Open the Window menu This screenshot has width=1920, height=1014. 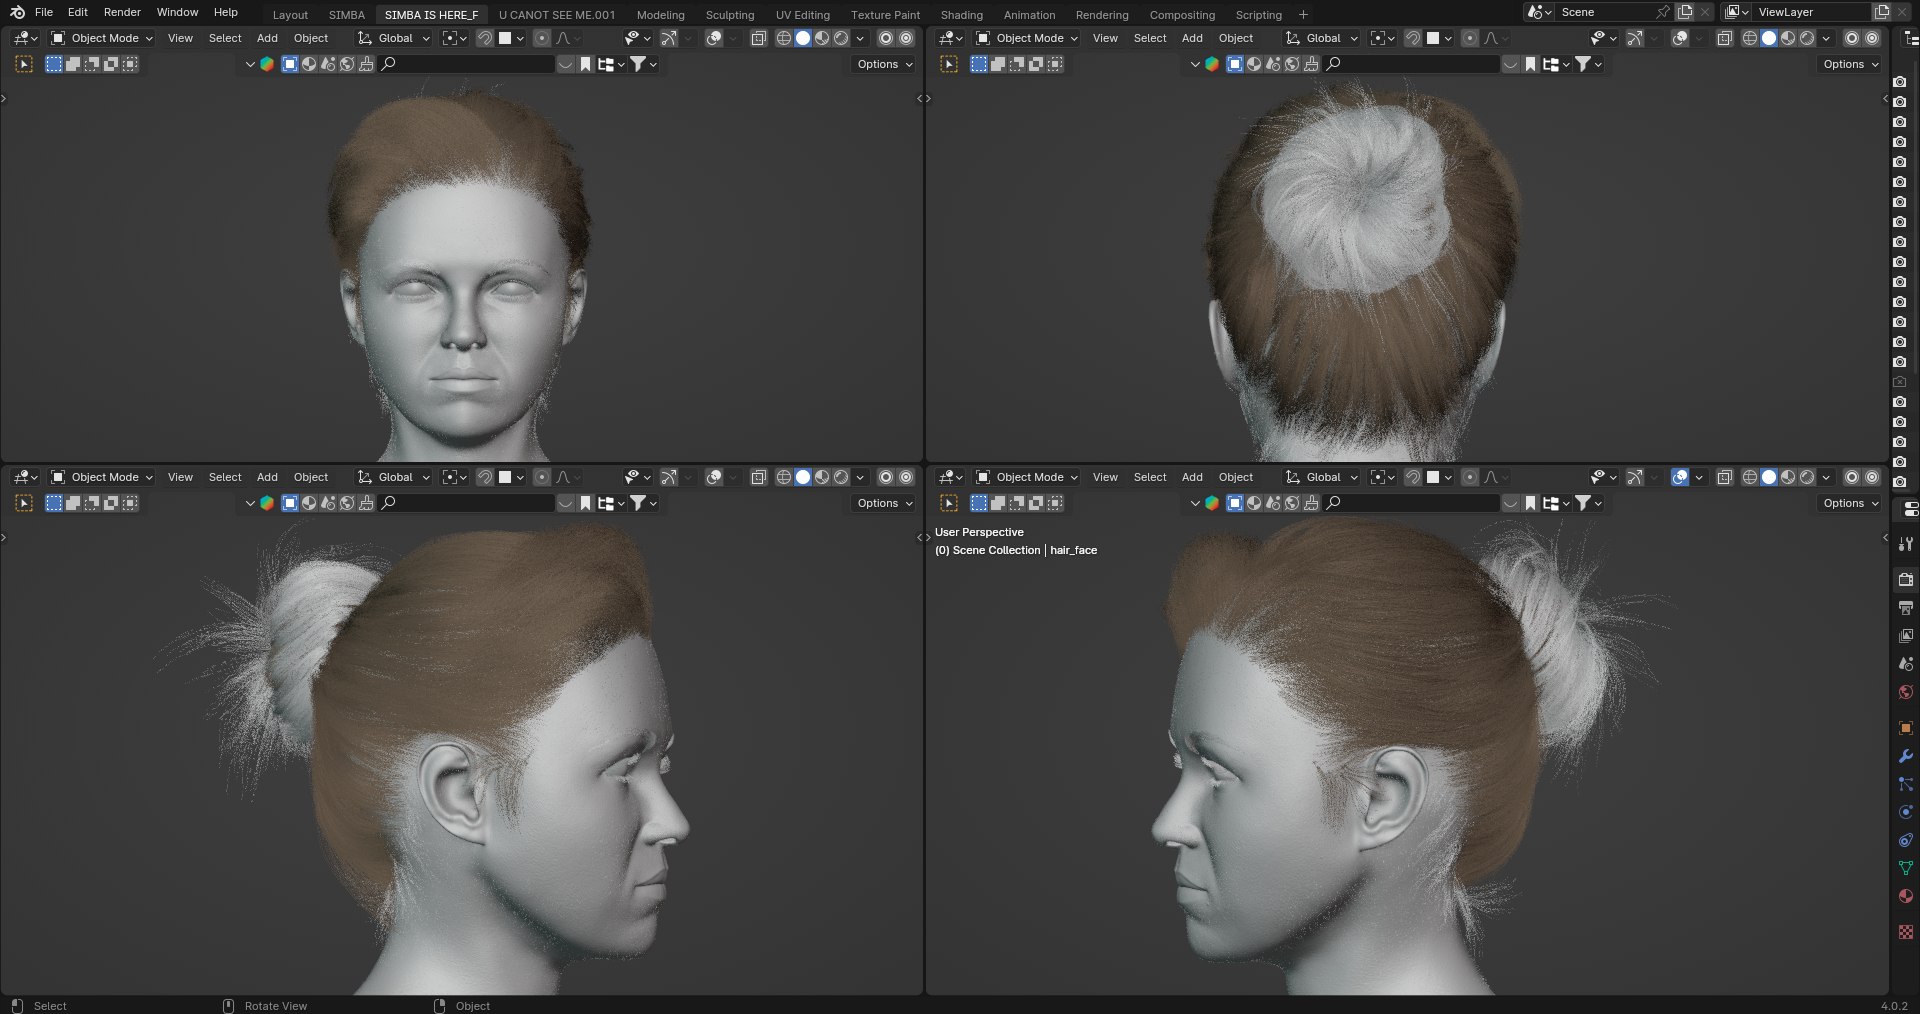coord(177,12)
